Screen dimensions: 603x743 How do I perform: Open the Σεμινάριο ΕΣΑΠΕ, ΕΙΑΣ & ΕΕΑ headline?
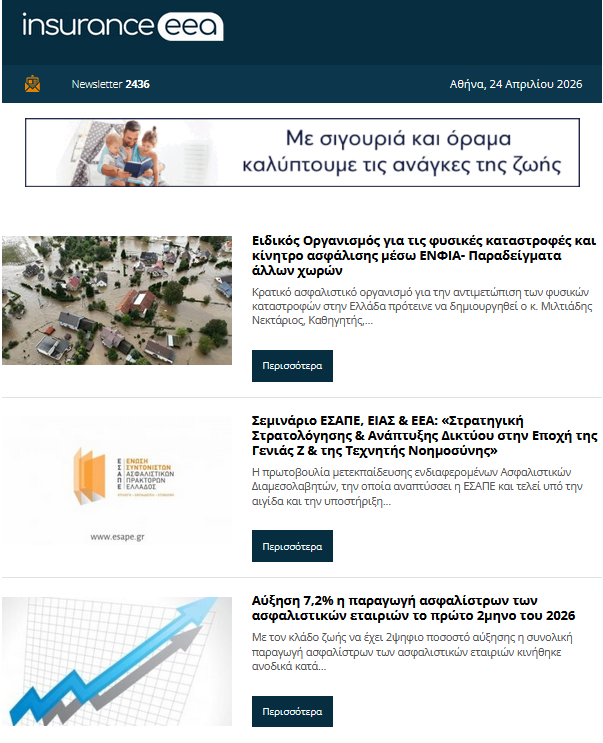click(x=424, y=435)
